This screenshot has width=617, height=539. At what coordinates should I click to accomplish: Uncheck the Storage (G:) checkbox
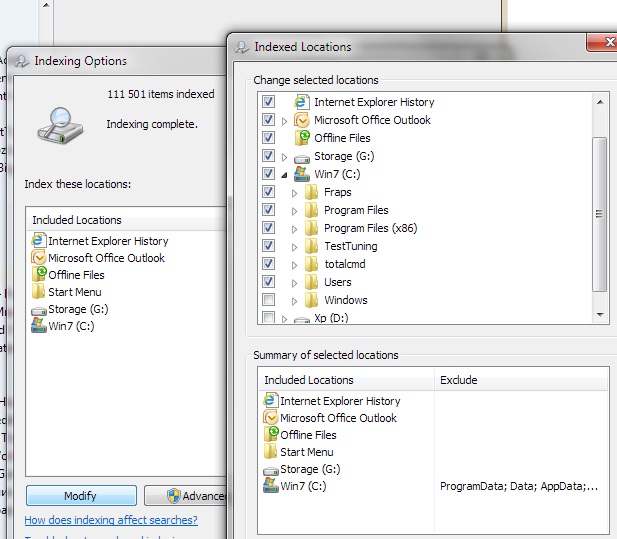tap(268, 155)
